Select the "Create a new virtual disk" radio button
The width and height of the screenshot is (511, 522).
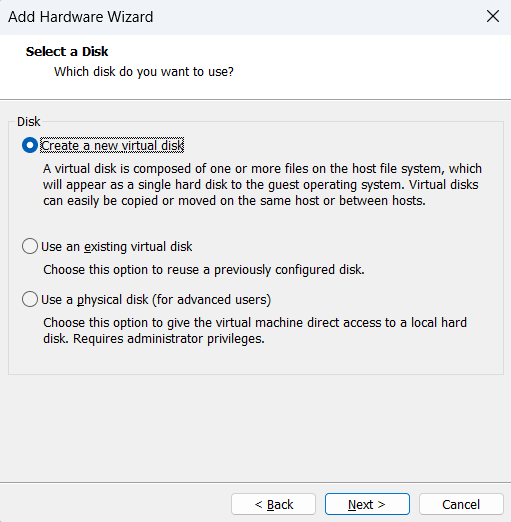point(30,145)
